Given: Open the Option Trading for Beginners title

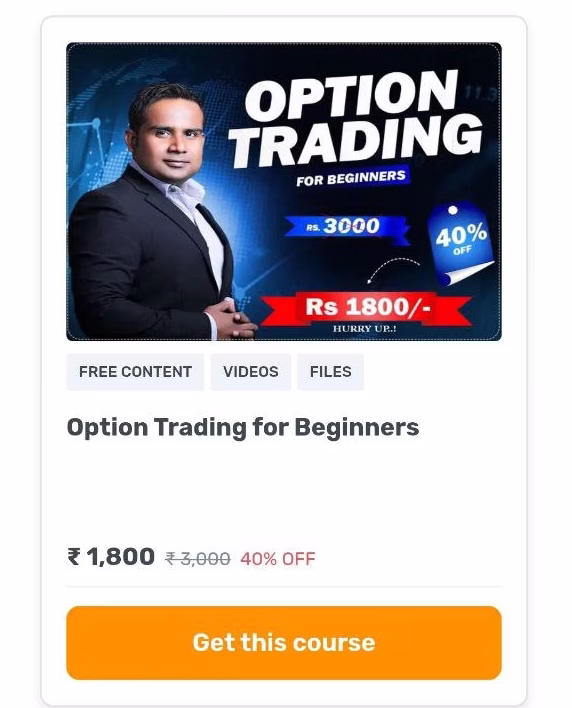Looking at the screenshot, I should click(243, 428).
